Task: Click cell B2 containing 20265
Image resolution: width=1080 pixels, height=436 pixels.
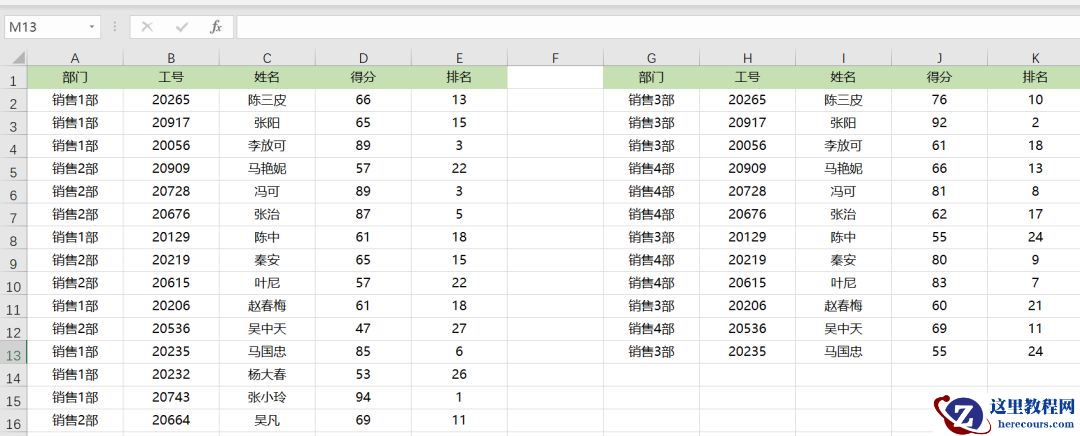Action: (x=171, y=100)
